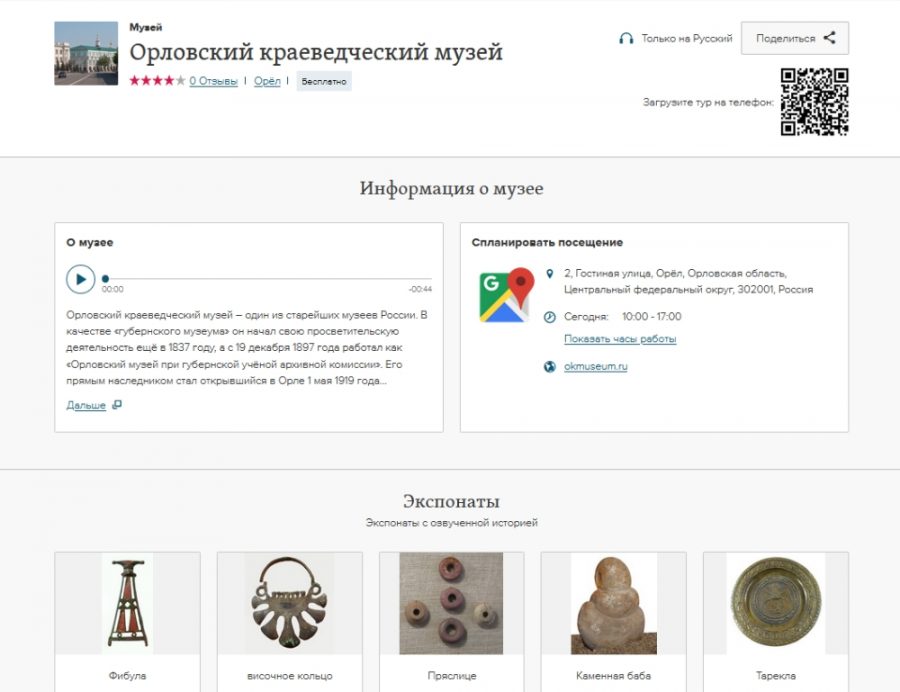Click the museum title Орловский краеведческий музей
Screen dimensions: 900x692
(316, 52)
